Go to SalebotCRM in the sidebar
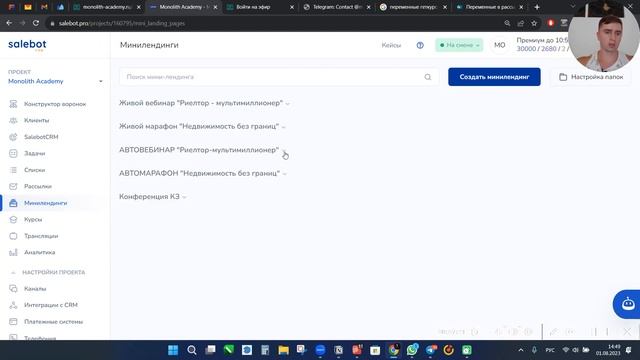 tap(41, 137)
